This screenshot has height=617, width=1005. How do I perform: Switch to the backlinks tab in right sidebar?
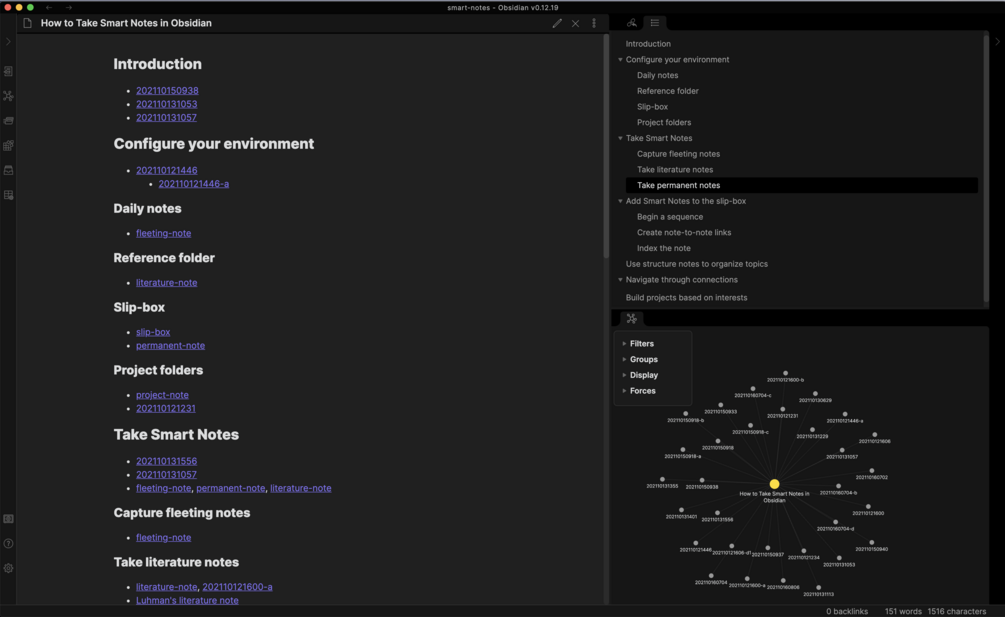[632, 23]
